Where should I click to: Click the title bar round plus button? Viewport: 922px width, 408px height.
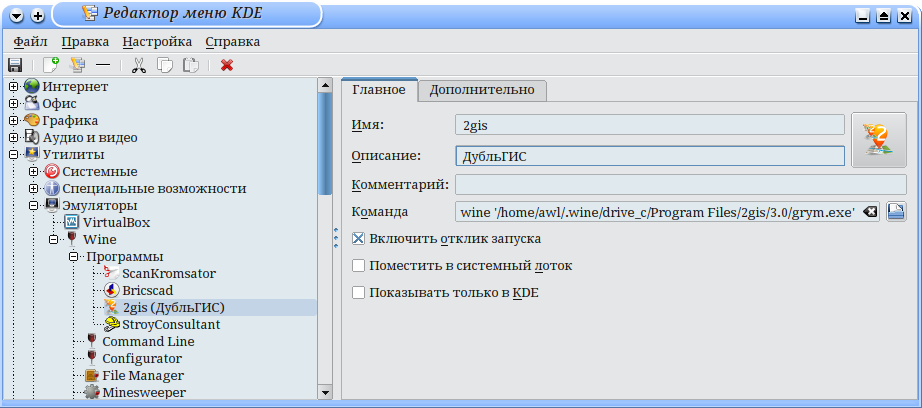point(38,16)
